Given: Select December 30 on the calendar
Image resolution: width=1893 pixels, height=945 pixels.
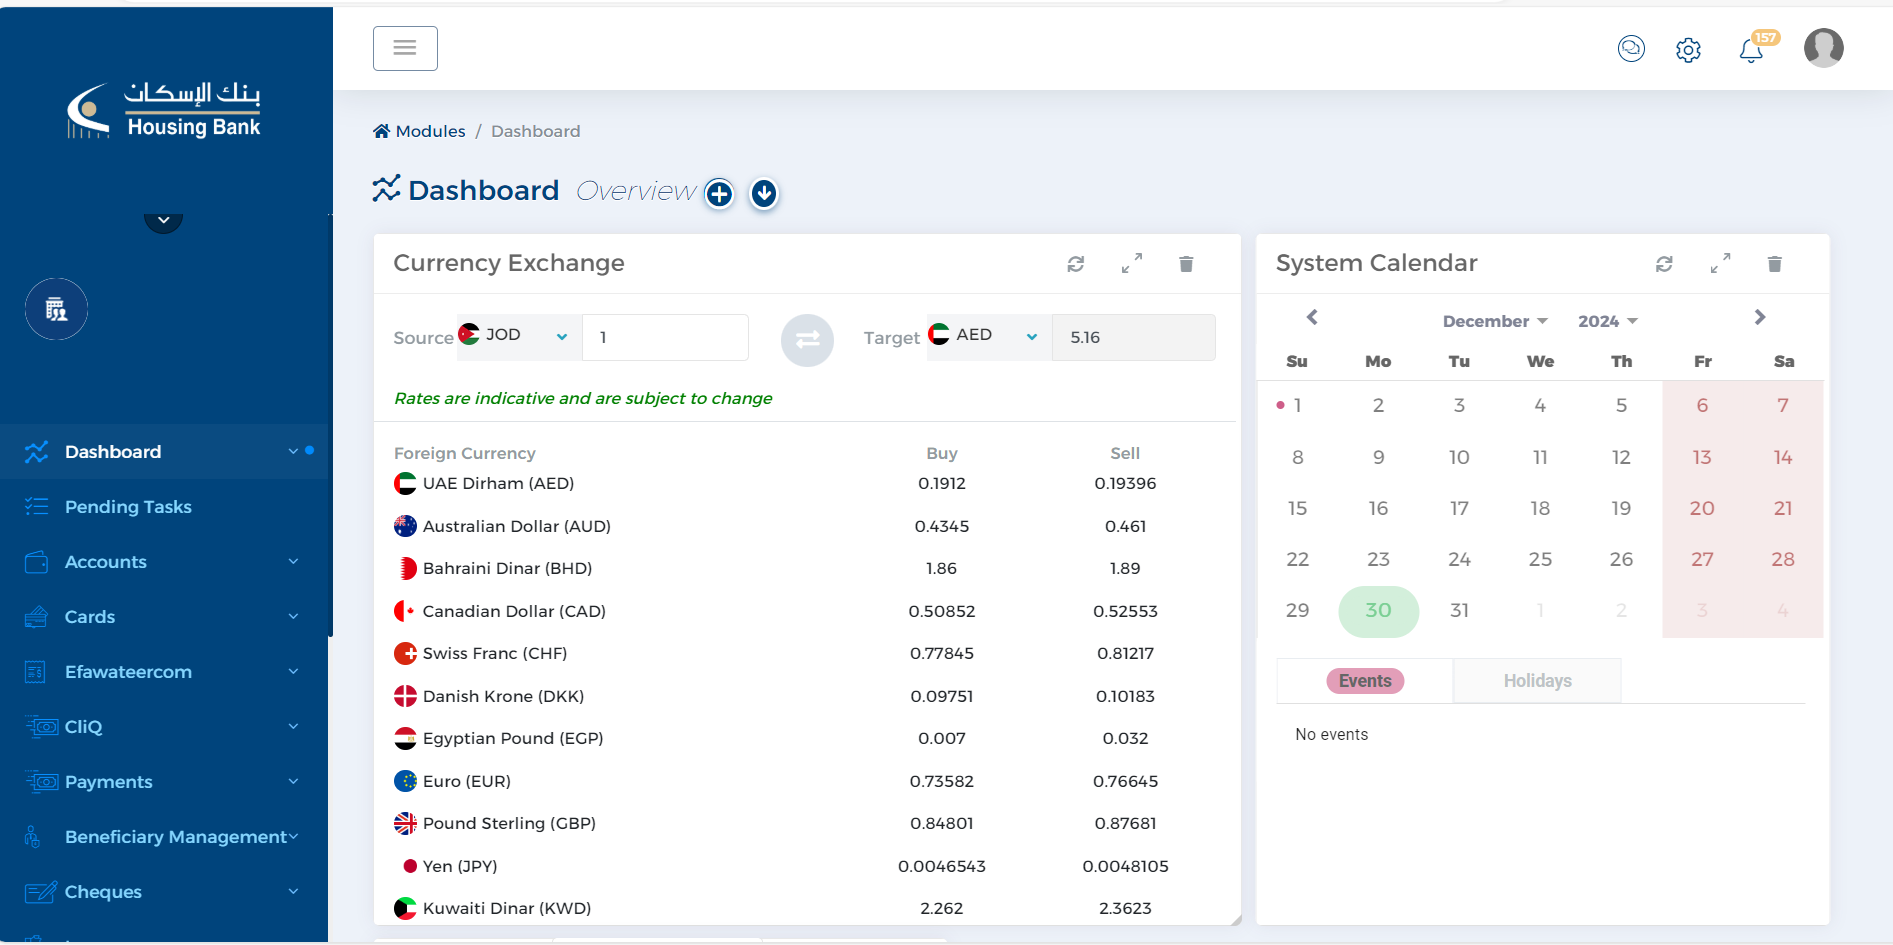Looking at the screenshot, I should click(x=1378, y=611).
